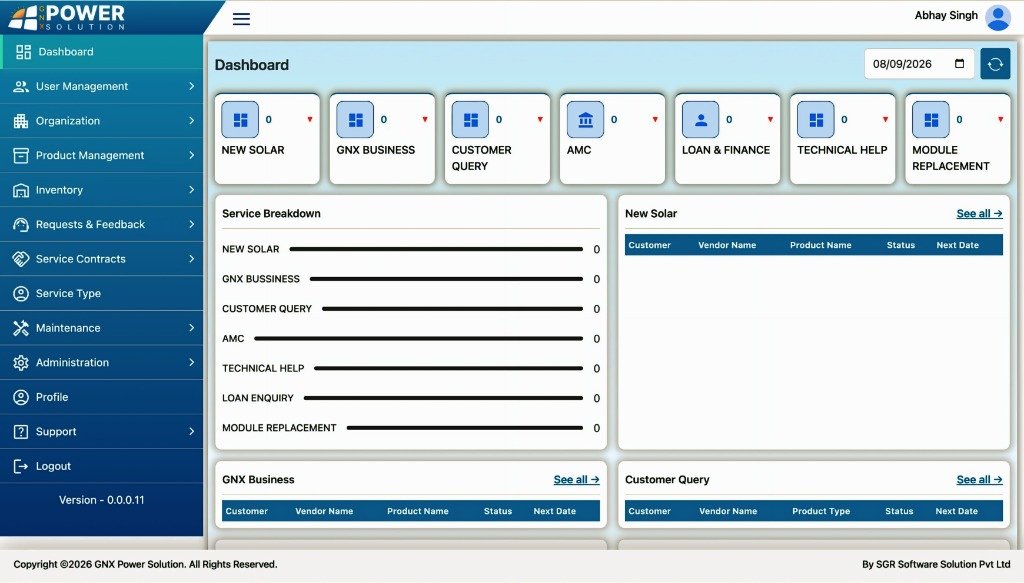Open the Maintenance menu label
The width and height of the screenshot is (1024, 583).
point(68,328)
